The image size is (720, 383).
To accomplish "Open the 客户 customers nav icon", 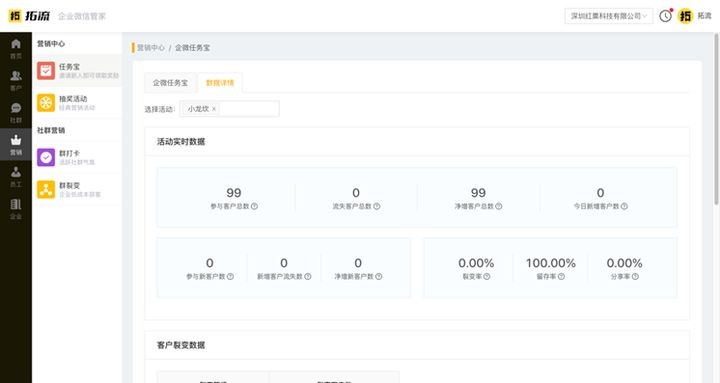I will 16,76.
